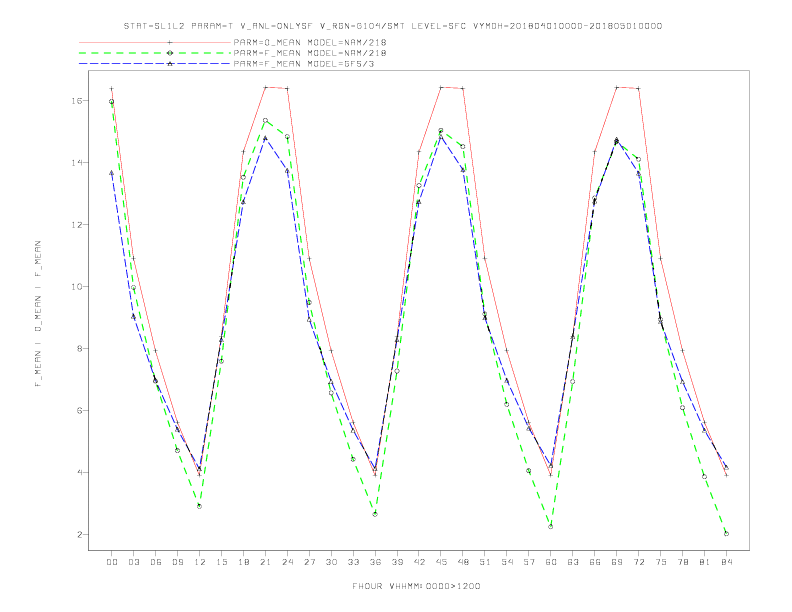Click x-axis tick label 69
Screen dimensions: 792x612
(617, 562)
